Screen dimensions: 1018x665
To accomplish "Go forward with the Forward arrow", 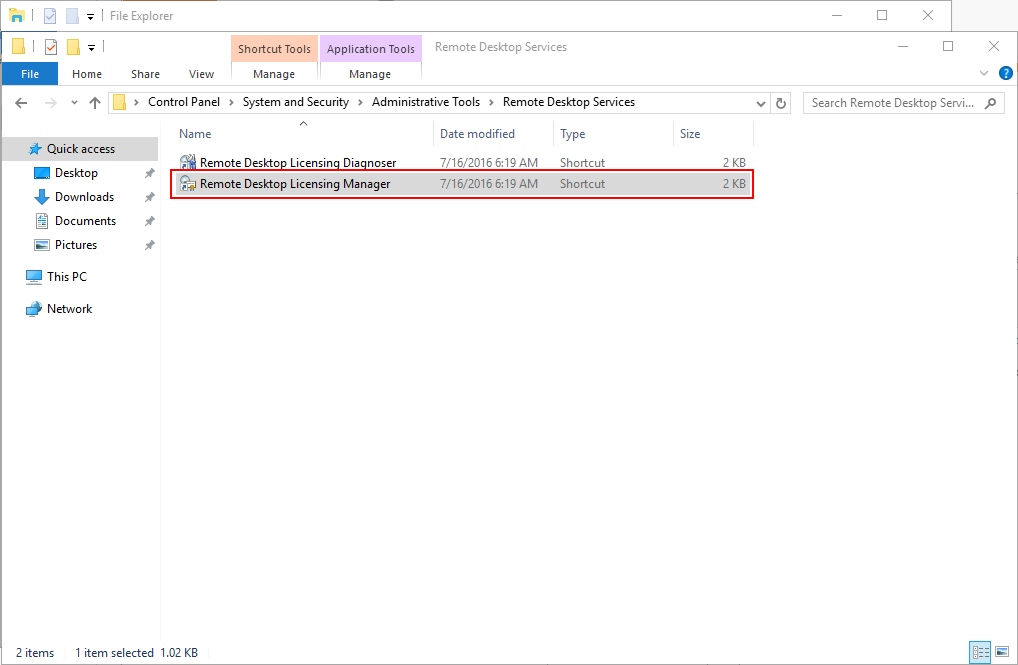I will point(51,103).
